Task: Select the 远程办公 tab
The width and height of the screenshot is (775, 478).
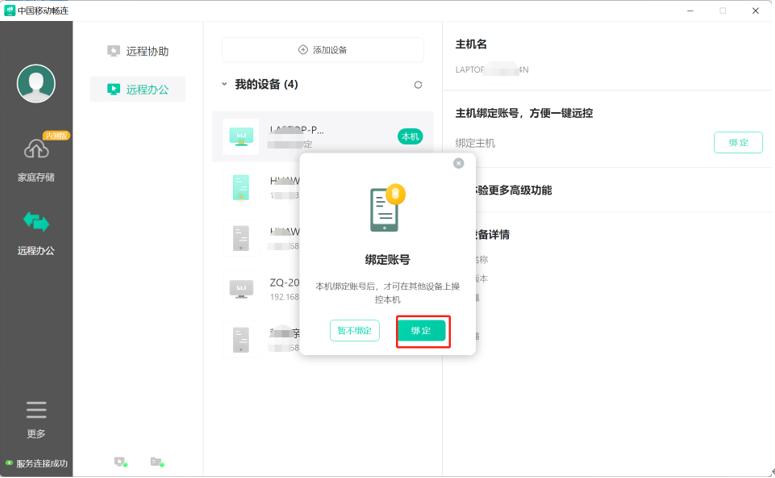Action: pyautogui.click(x=138, y=89)
